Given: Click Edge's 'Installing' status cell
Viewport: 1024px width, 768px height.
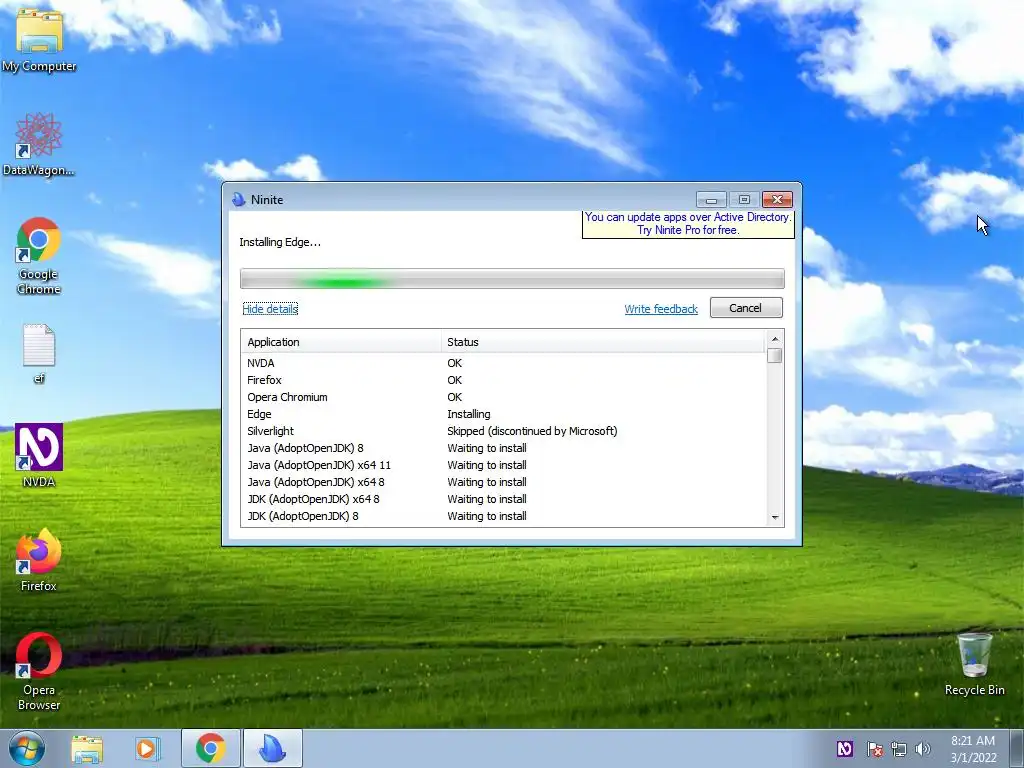Looking at the screenshot, I should pos(469,414).
